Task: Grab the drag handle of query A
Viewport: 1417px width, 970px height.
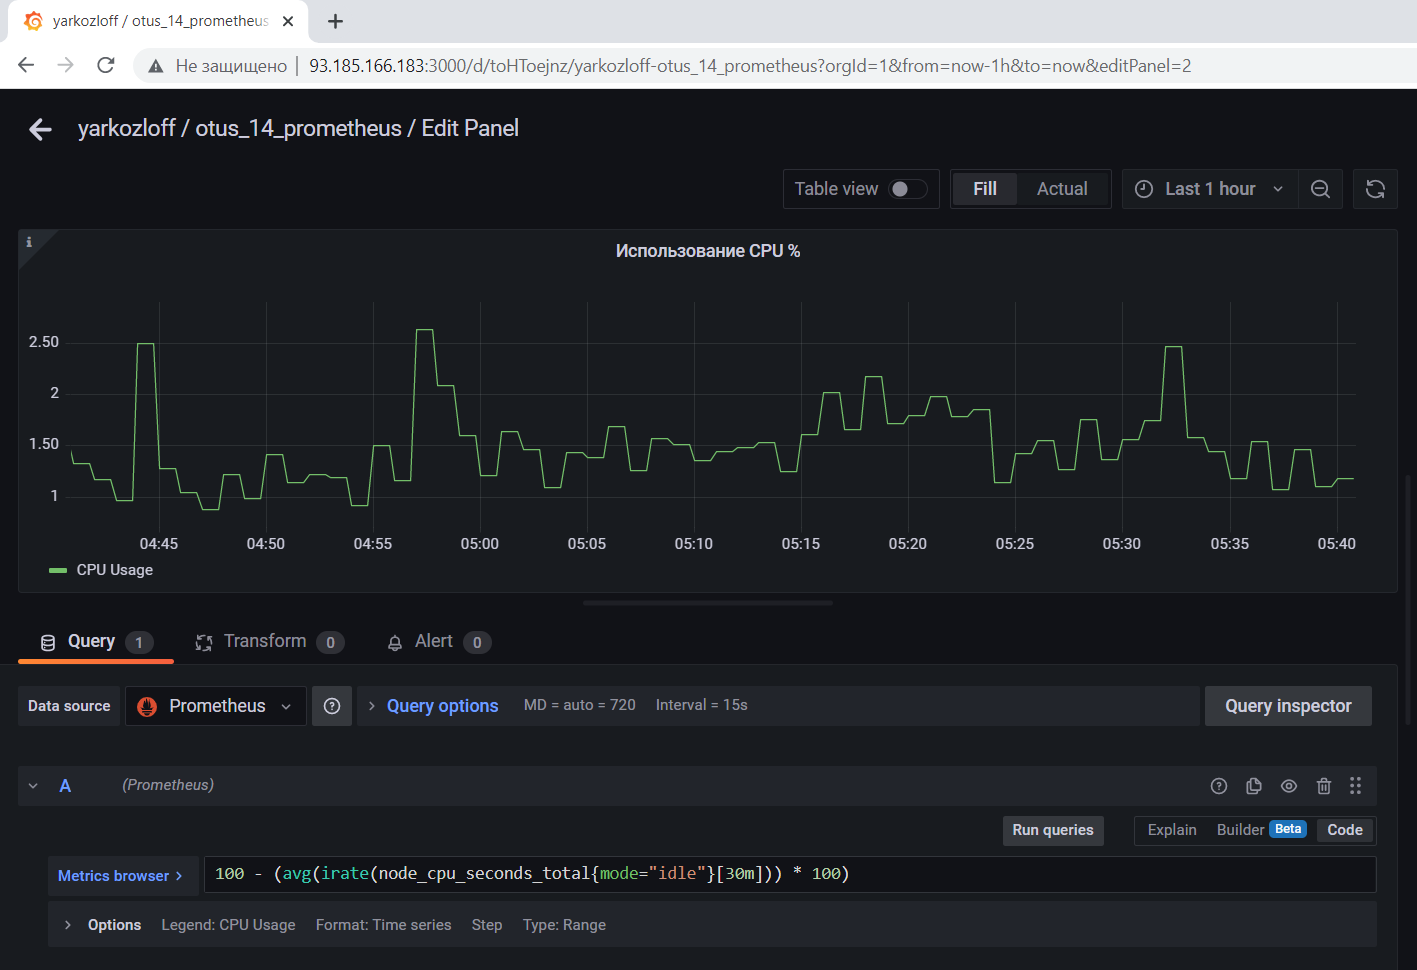Action: (1356, 786)
